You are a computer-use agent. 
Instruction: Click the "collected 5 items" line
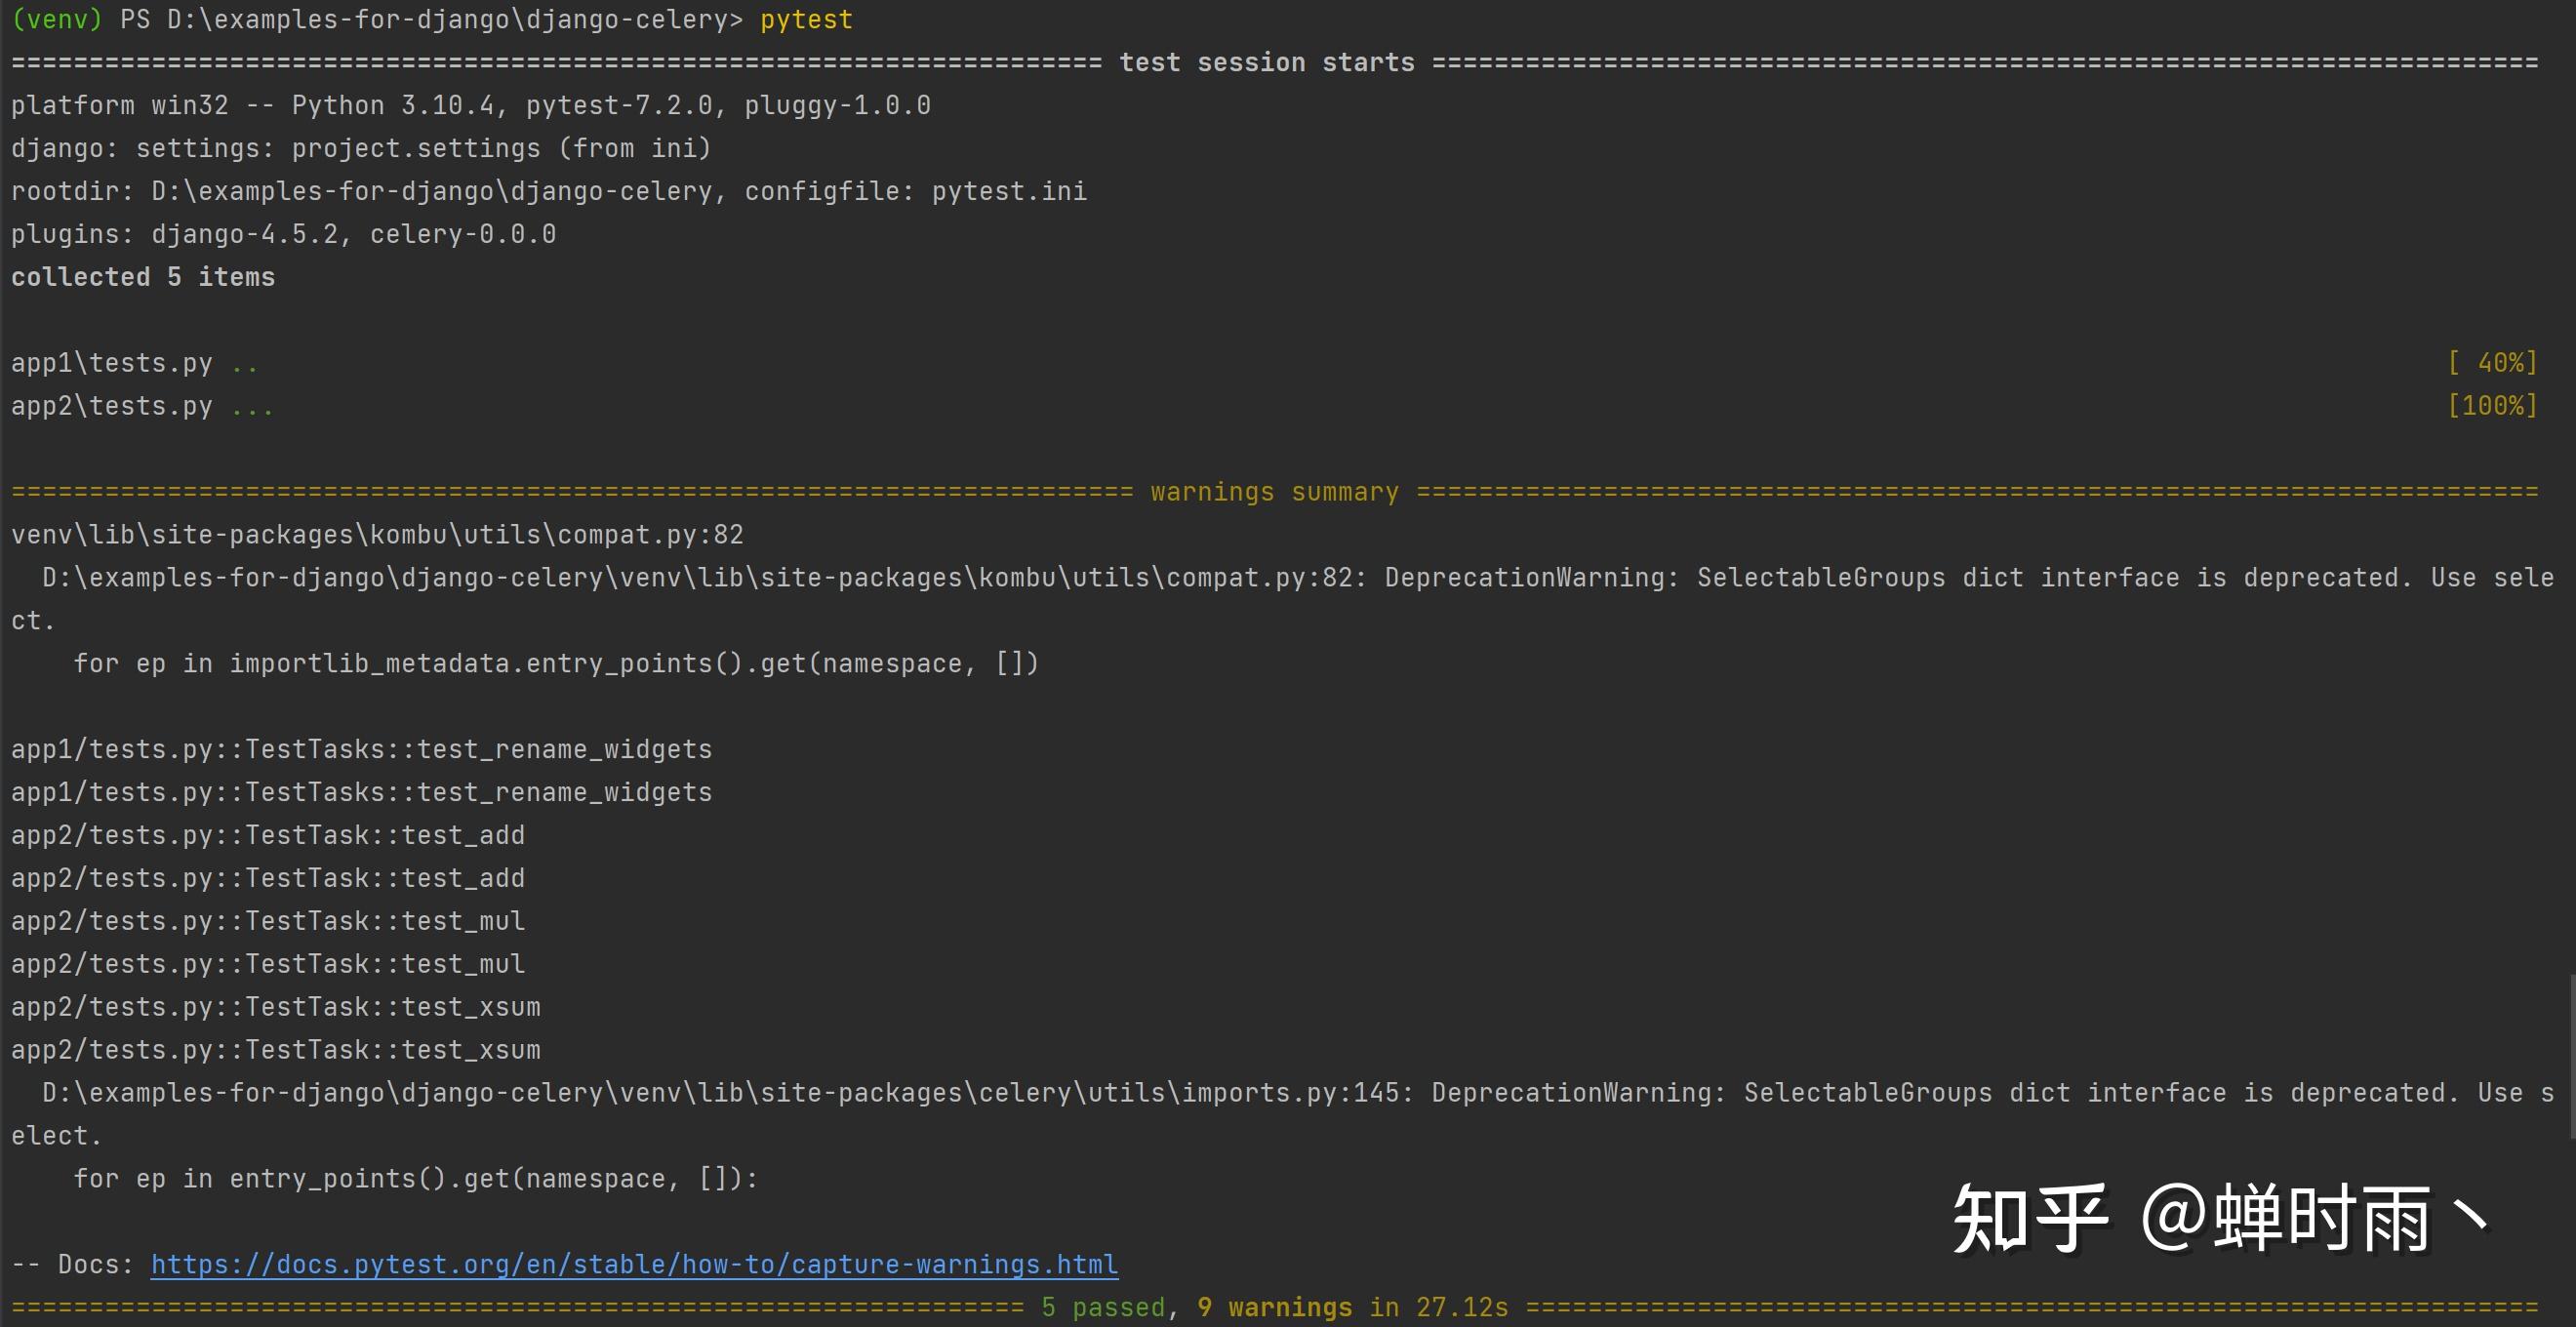pos(143,277)
